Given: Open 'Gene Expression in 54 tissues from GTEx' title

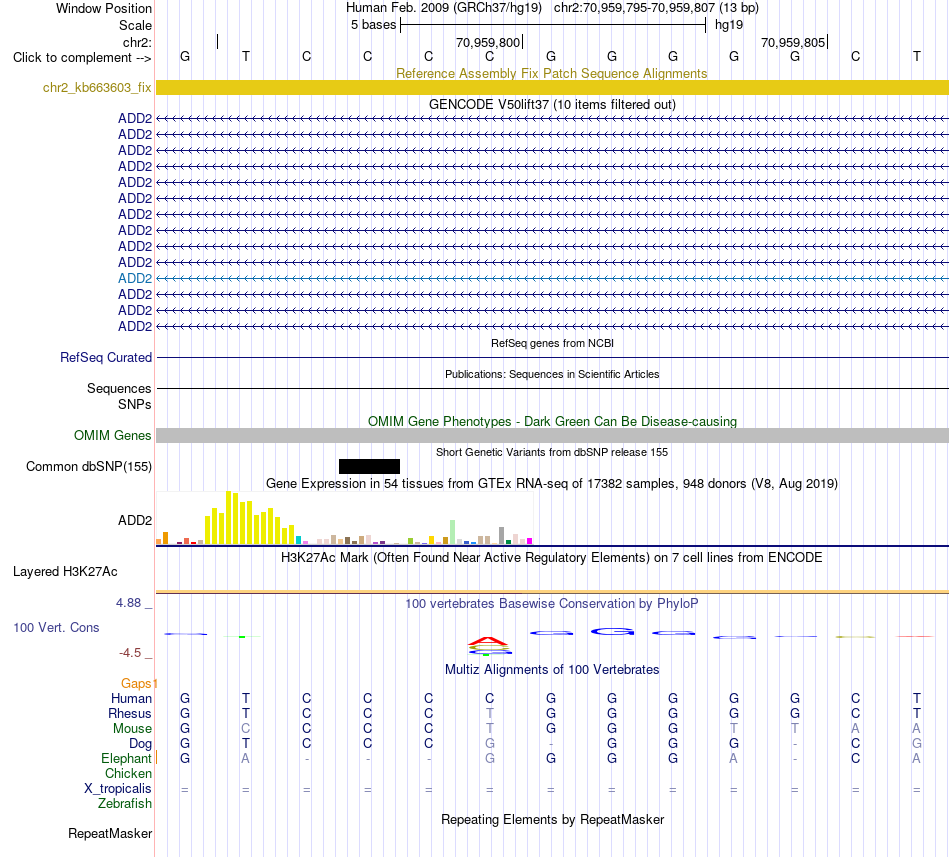Looking at the screenshot, I should point(552,483).
